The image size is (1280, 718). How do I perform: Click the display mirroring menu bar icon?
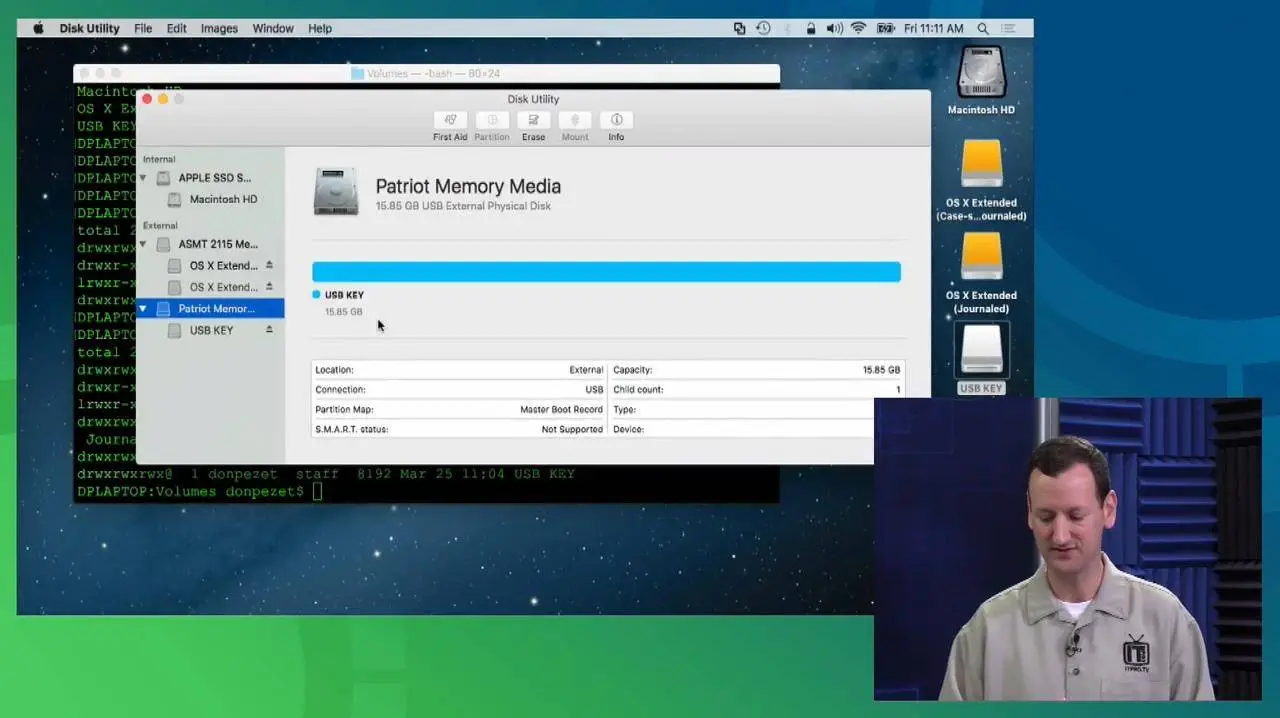pyautogui.click(x=739, y=28)
